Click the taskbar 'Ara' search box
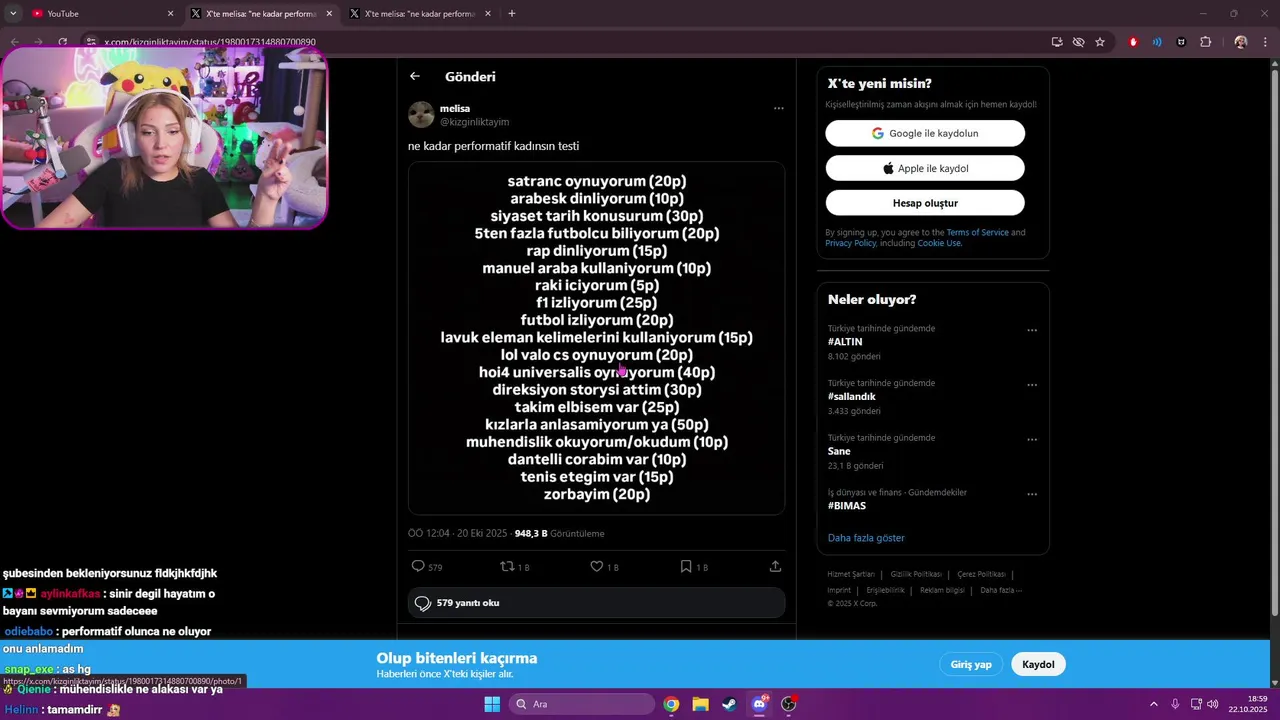This screenshot has height=720, width=1280. pos(582,704)
